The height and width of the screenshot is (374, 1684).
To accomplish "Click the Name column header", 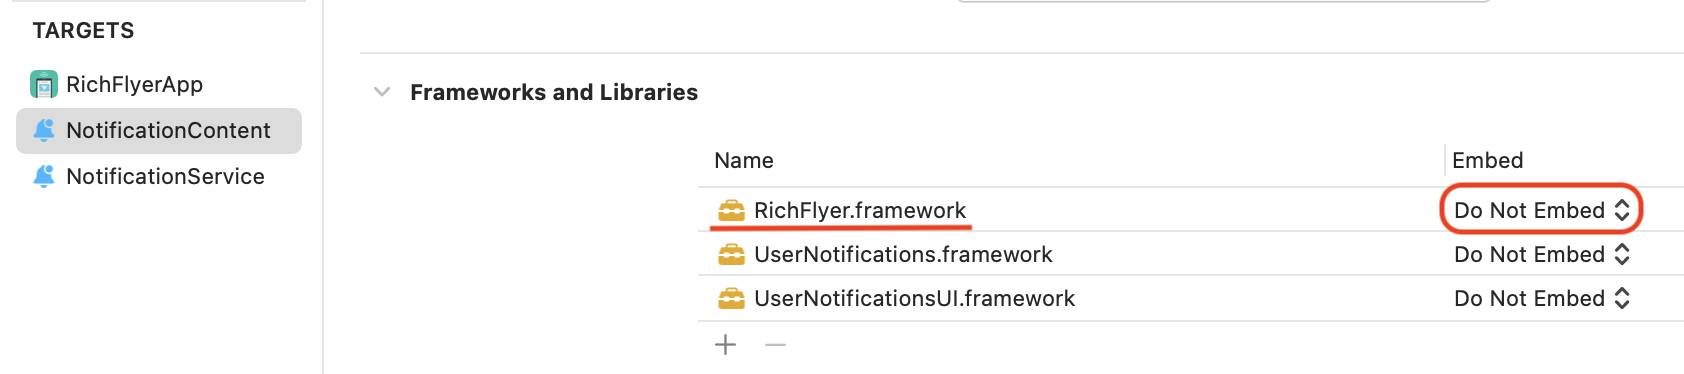I will (x=744, y=160).
